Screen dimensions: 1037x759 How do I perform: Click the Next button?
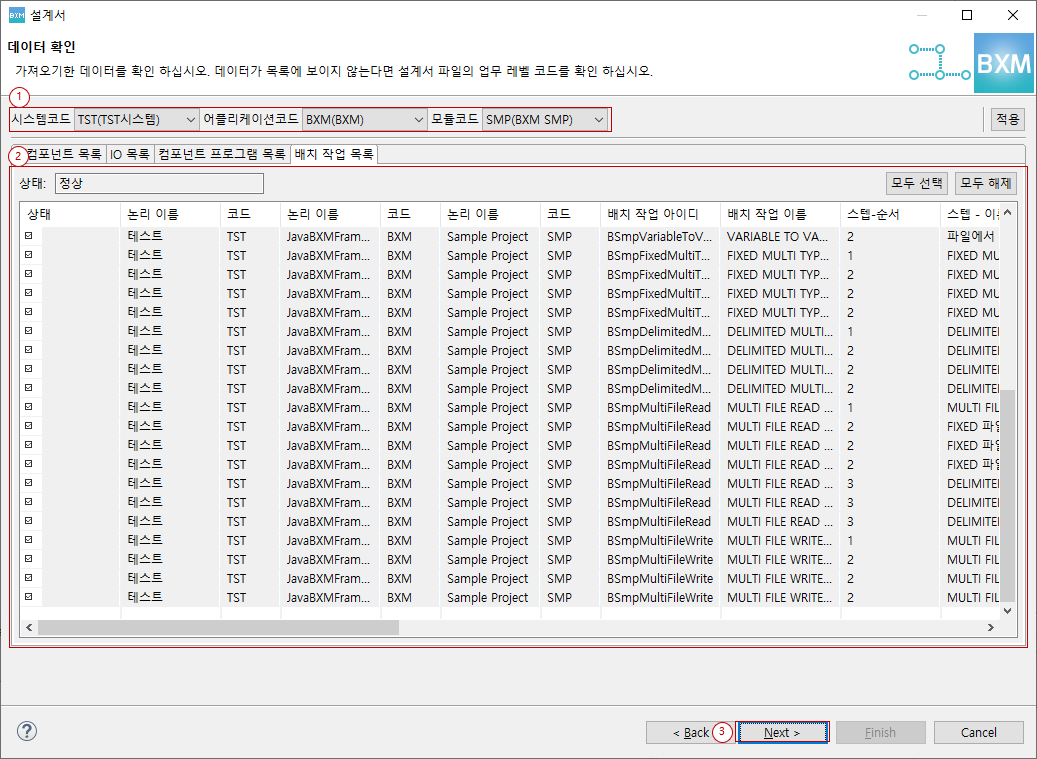click(782, 731)
